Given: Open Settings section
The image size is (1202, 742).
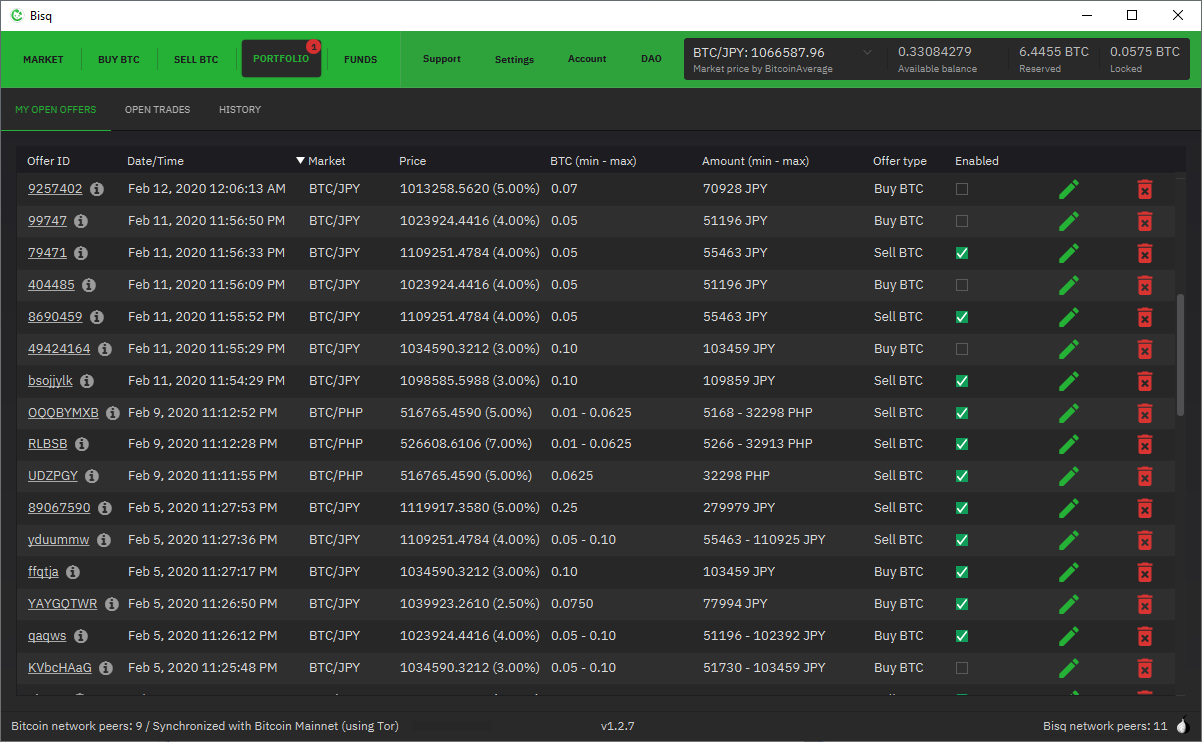Looking at the screenshot, I should [x=514, y=60].
